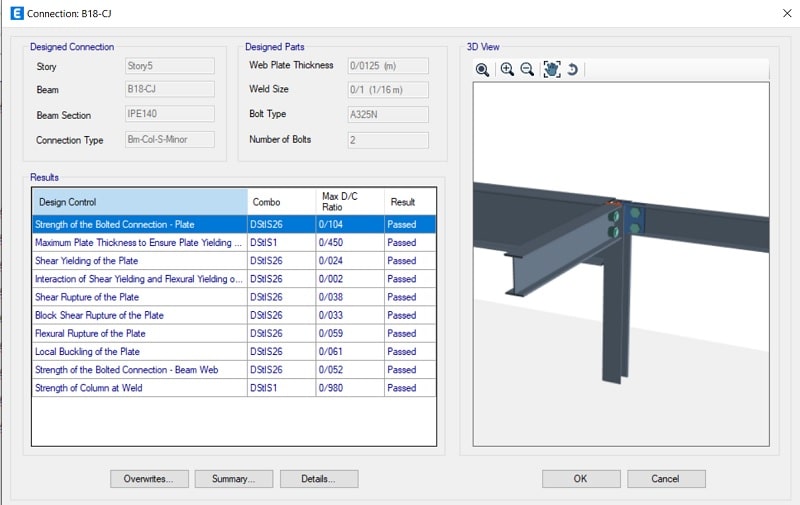Screen dimensions: 800x505
Task: Select Local Buckling of the Plate row
Action: click(x=234, y=351)
